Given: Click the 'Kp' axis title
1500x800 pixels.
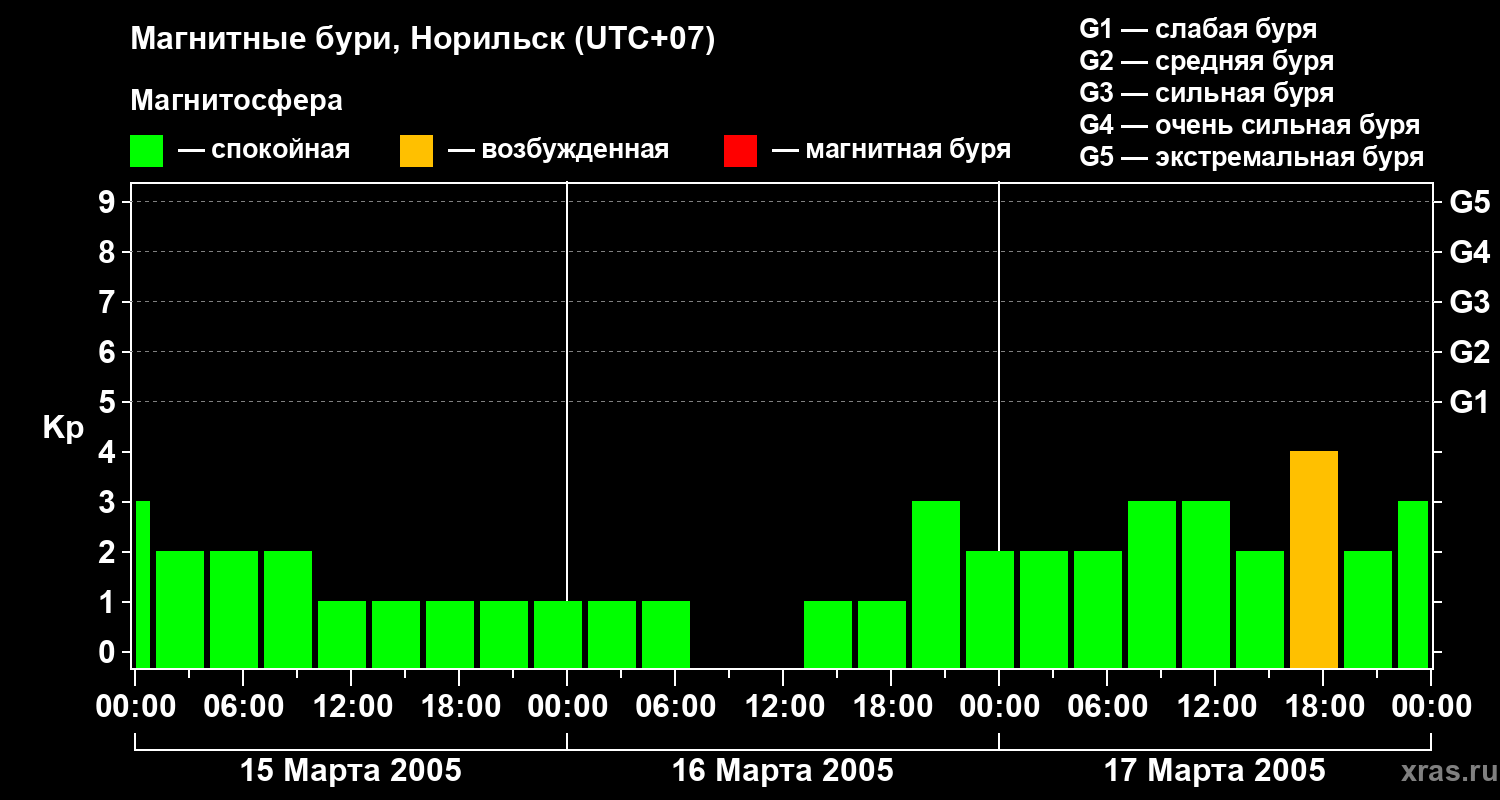Looking at the screenshot, I should 63,428.
